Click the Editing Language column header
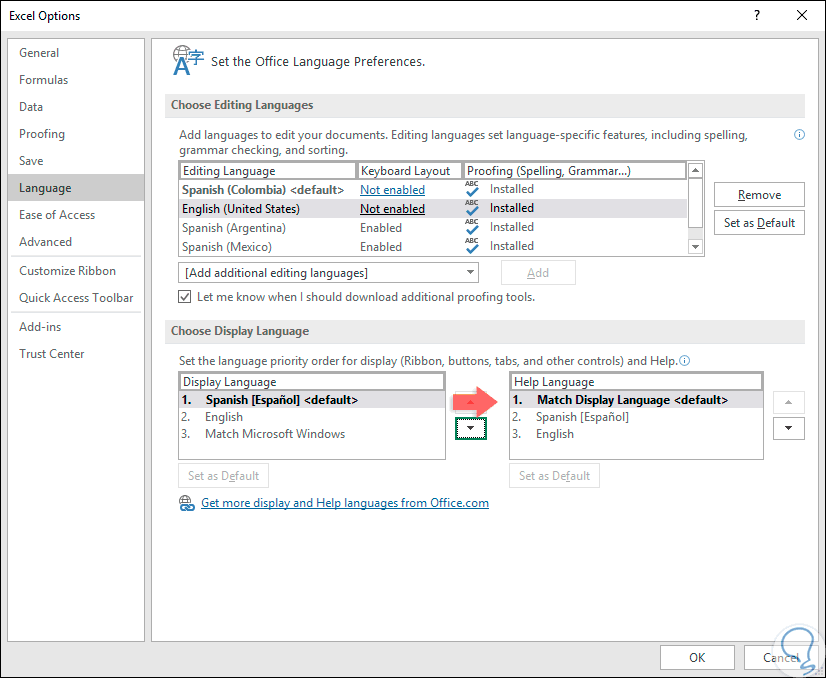This screenshot has width=826, height=678. click(x=268, y=171)
